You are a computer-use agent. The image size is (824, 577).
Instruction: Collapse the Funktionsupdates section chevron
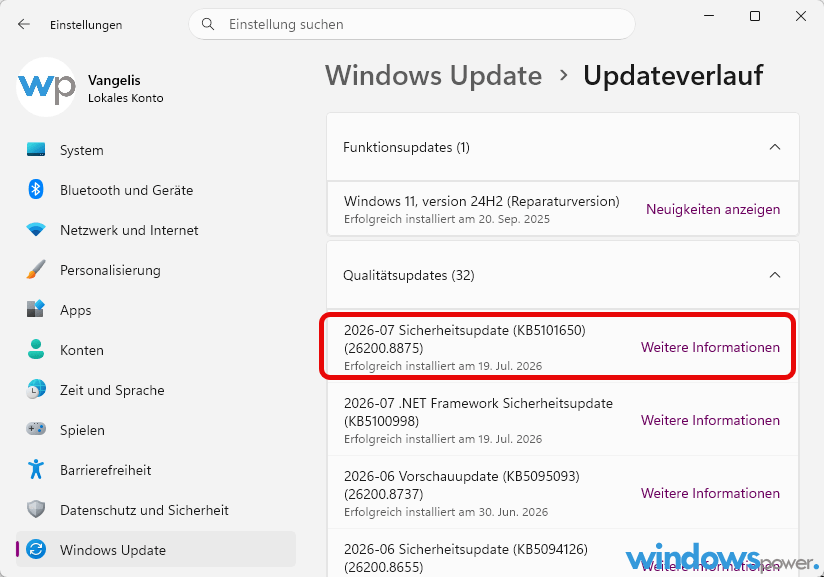(x=775, y=147)
